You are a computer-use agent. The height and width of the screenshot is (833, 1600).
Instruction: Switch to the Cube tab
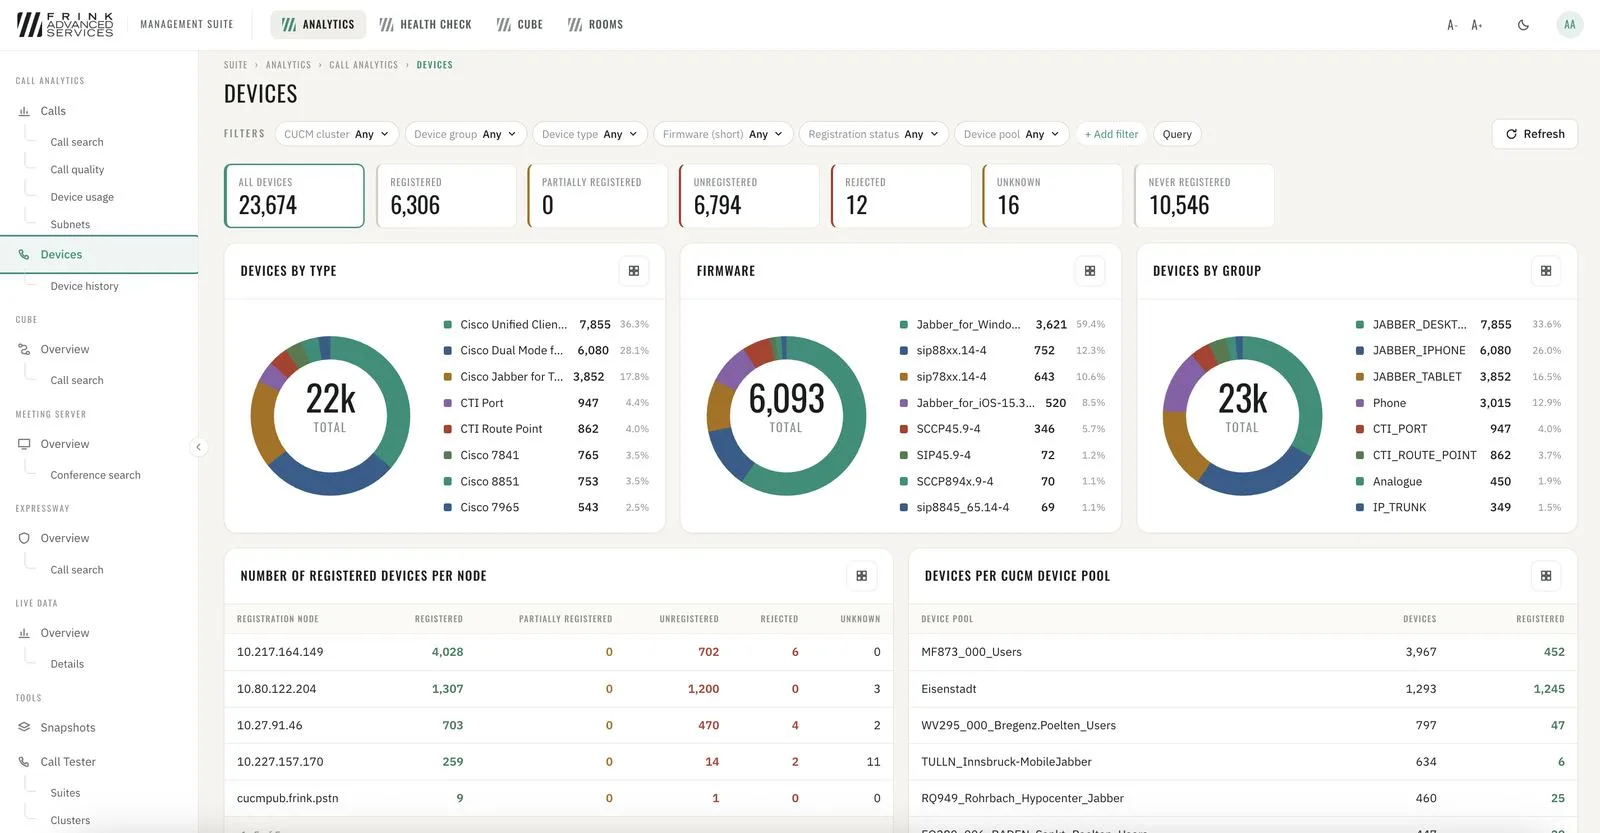[520, 25]
